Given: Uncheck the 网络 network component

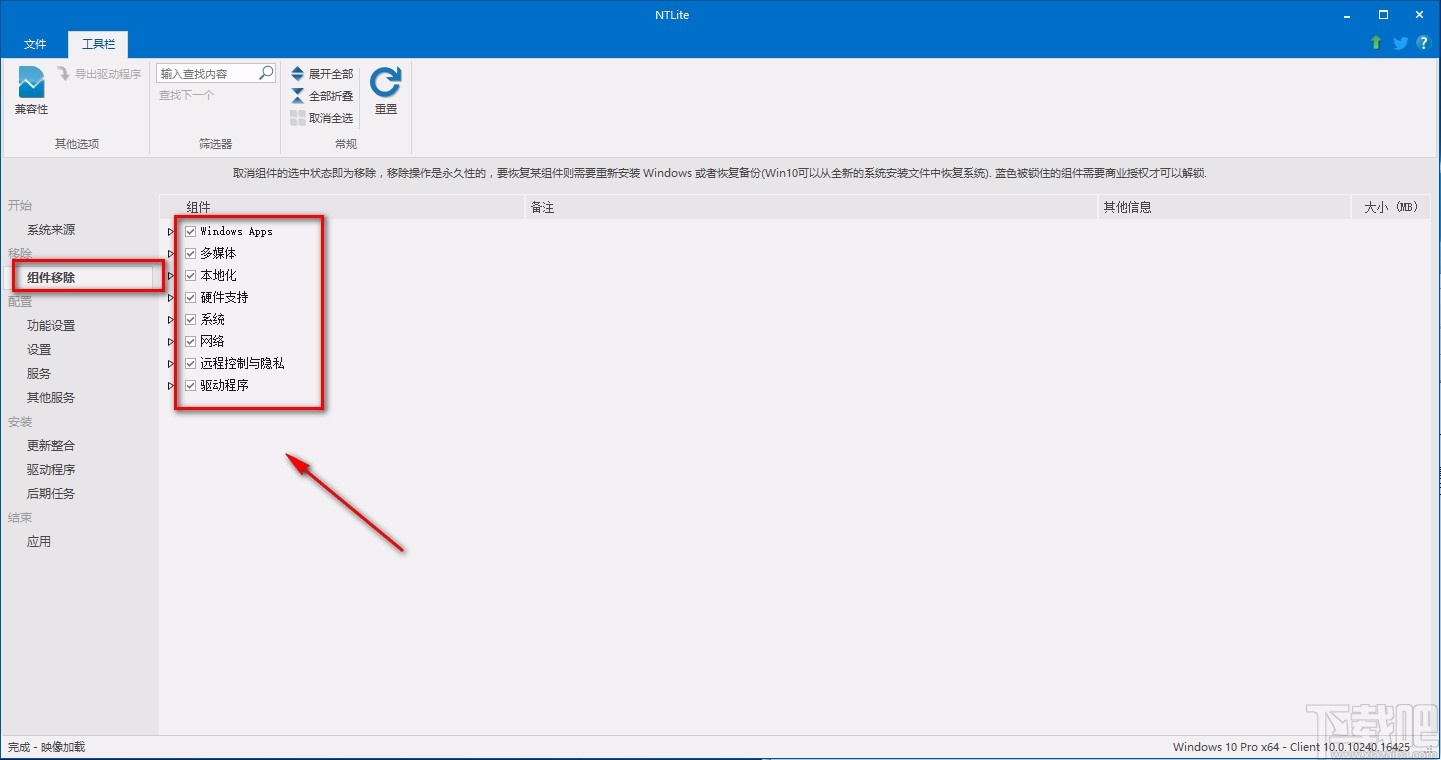Looking at the screenshot, I should [x=189, y=341].
